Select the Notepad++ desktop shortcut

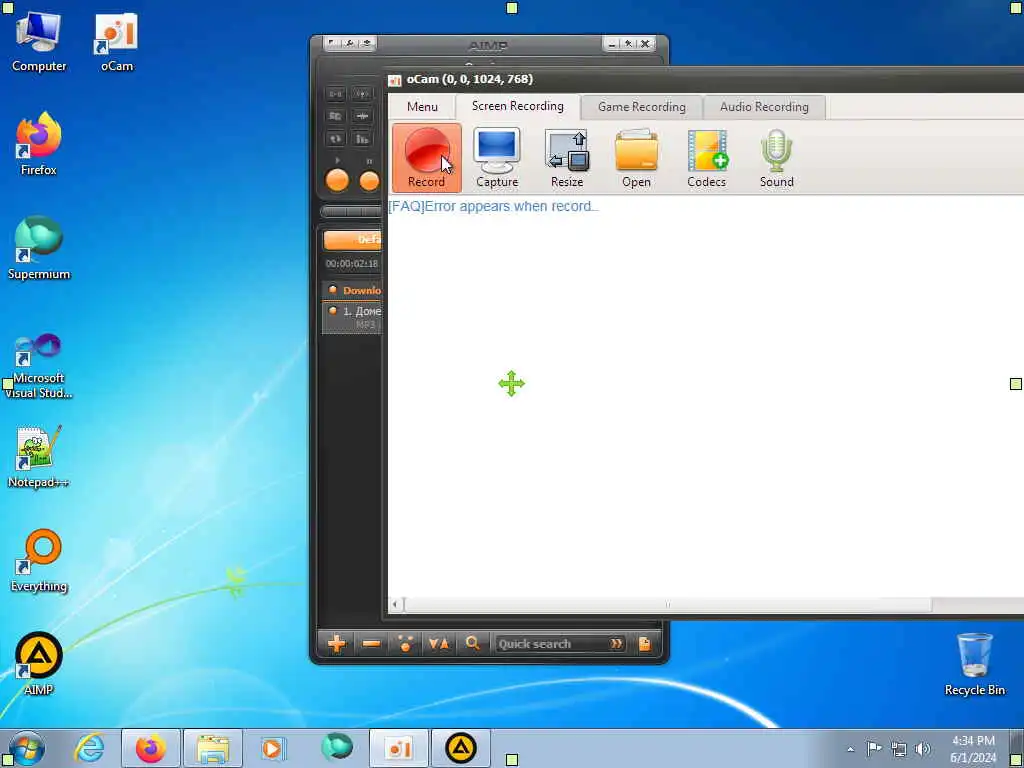[x=39, y=456]
